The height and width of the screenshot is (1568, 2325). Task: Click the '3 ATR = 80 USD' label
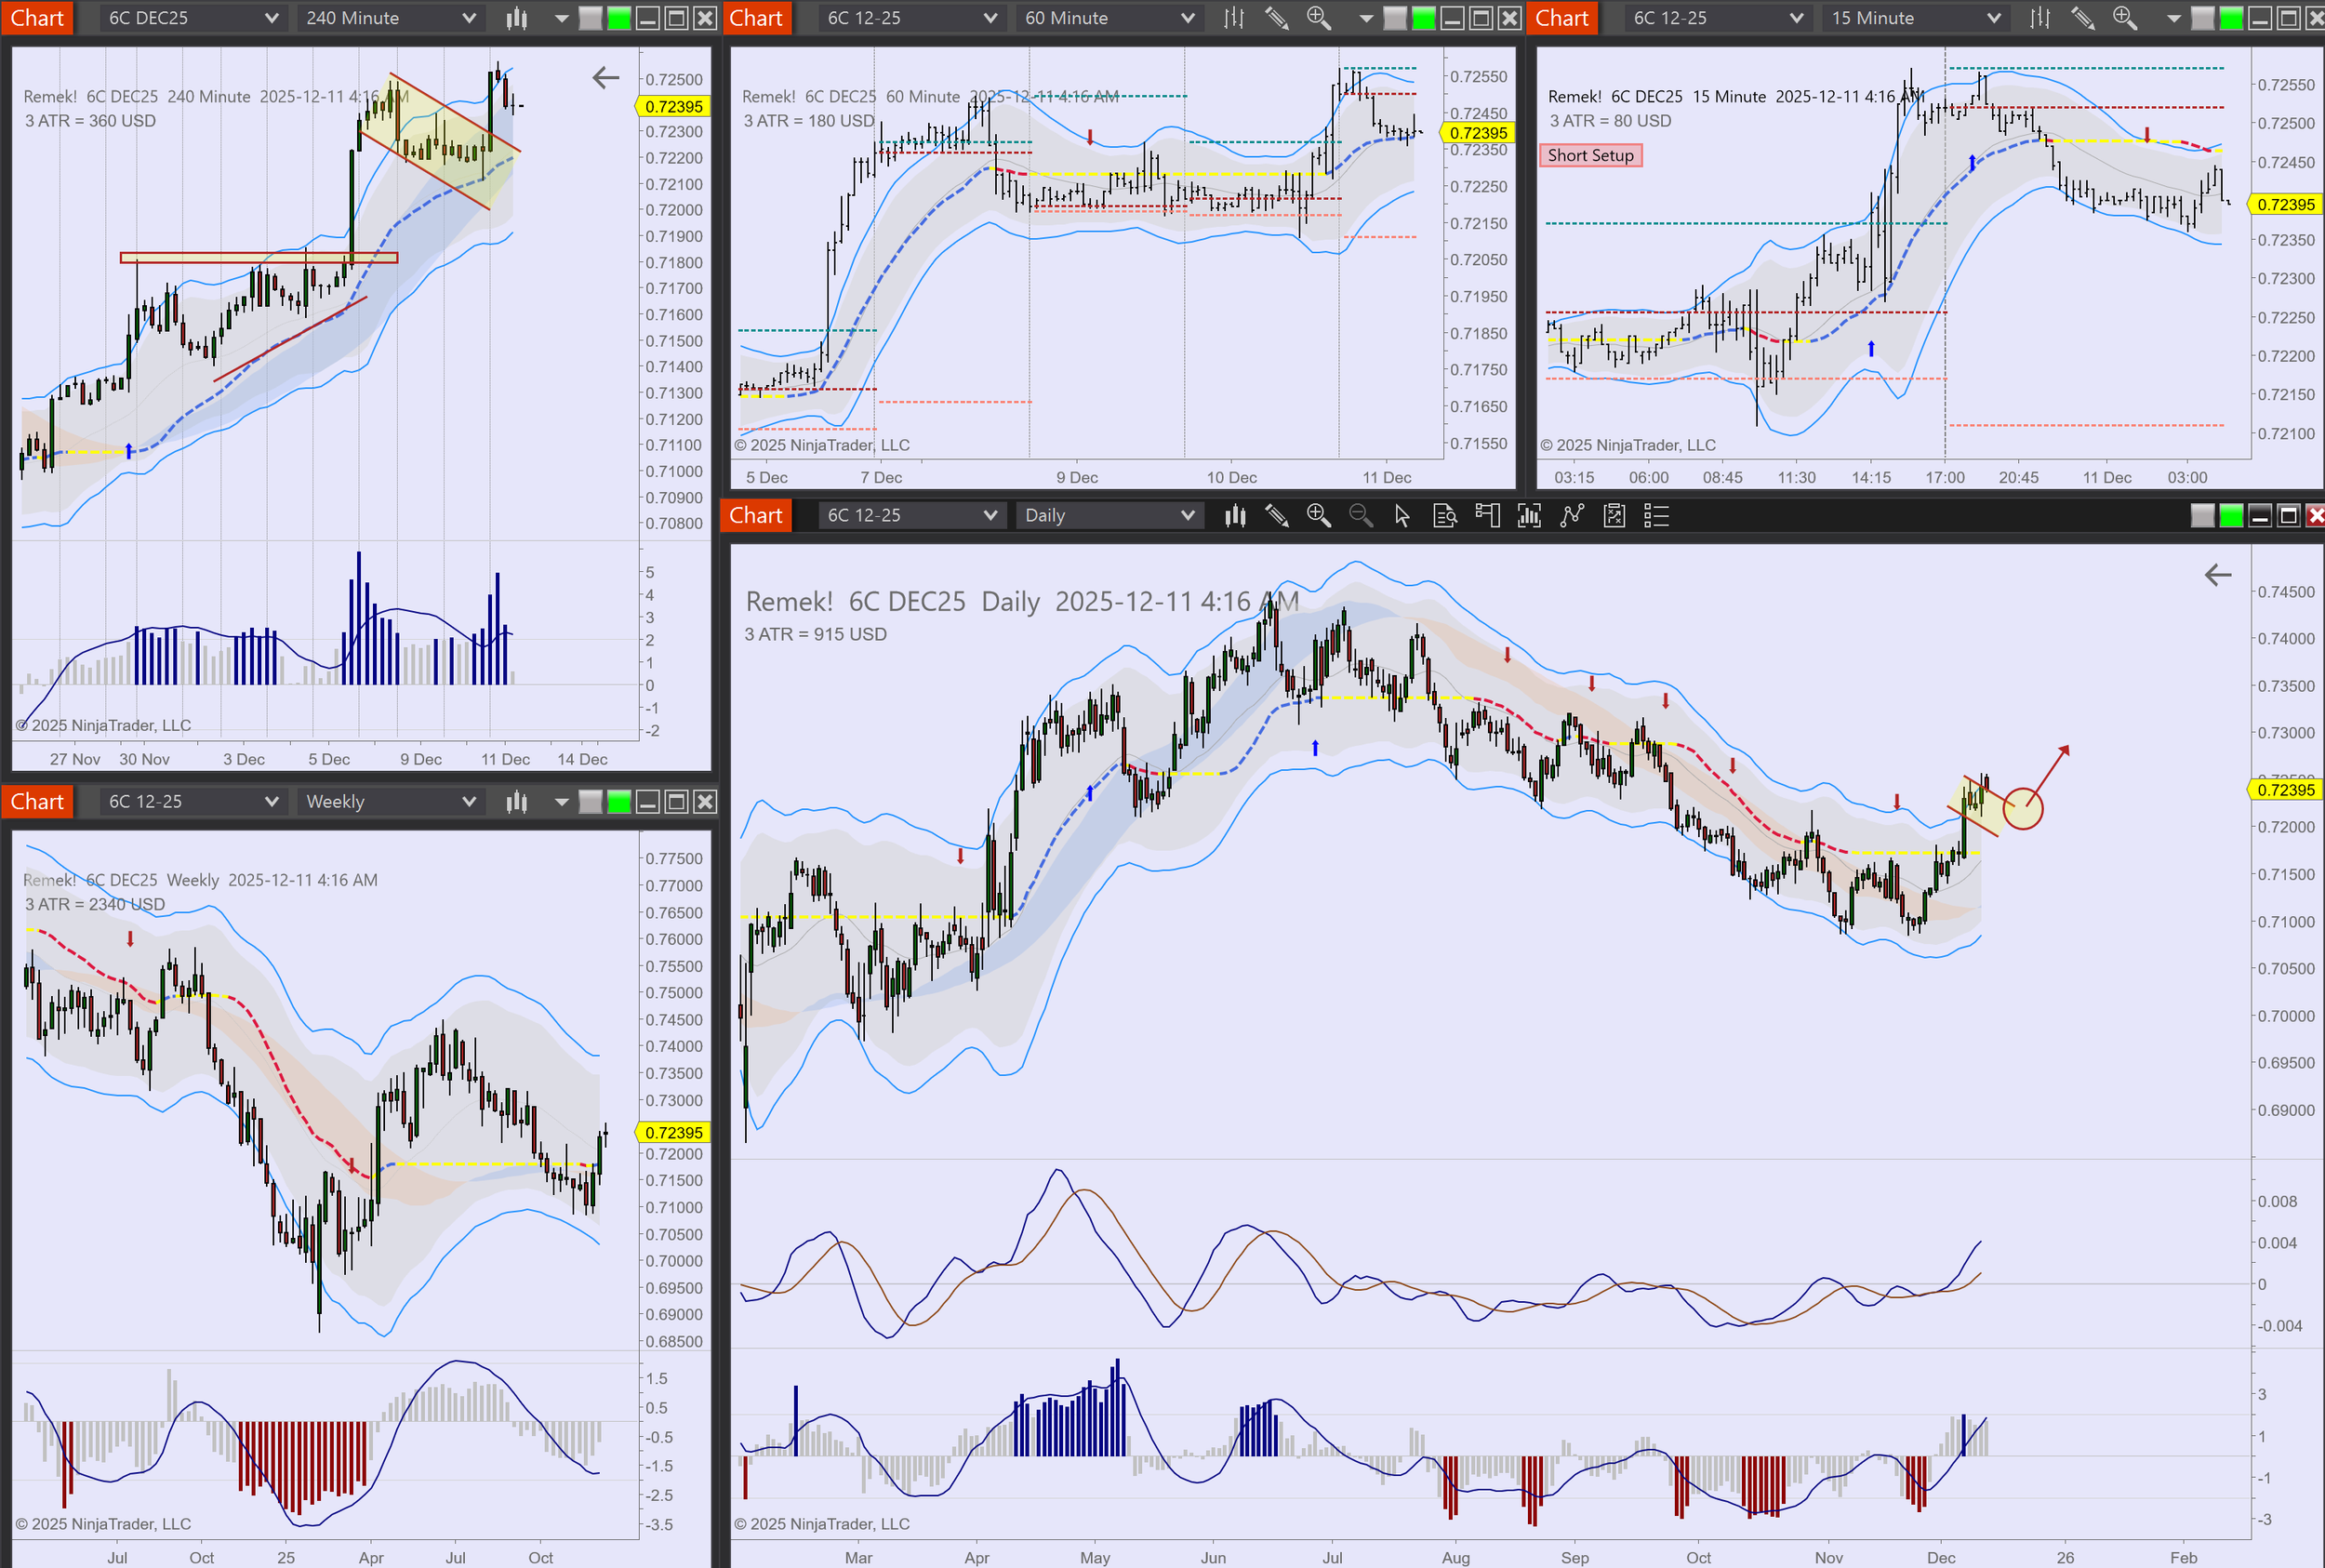point(1610,121)
